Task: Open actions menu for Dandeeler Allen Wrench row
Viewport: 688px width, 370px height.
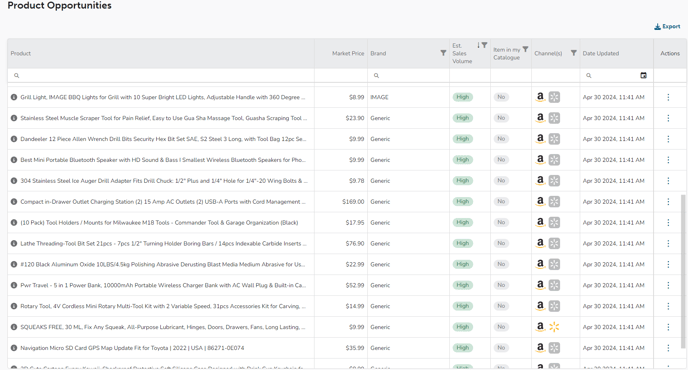Action: (668, 139)
